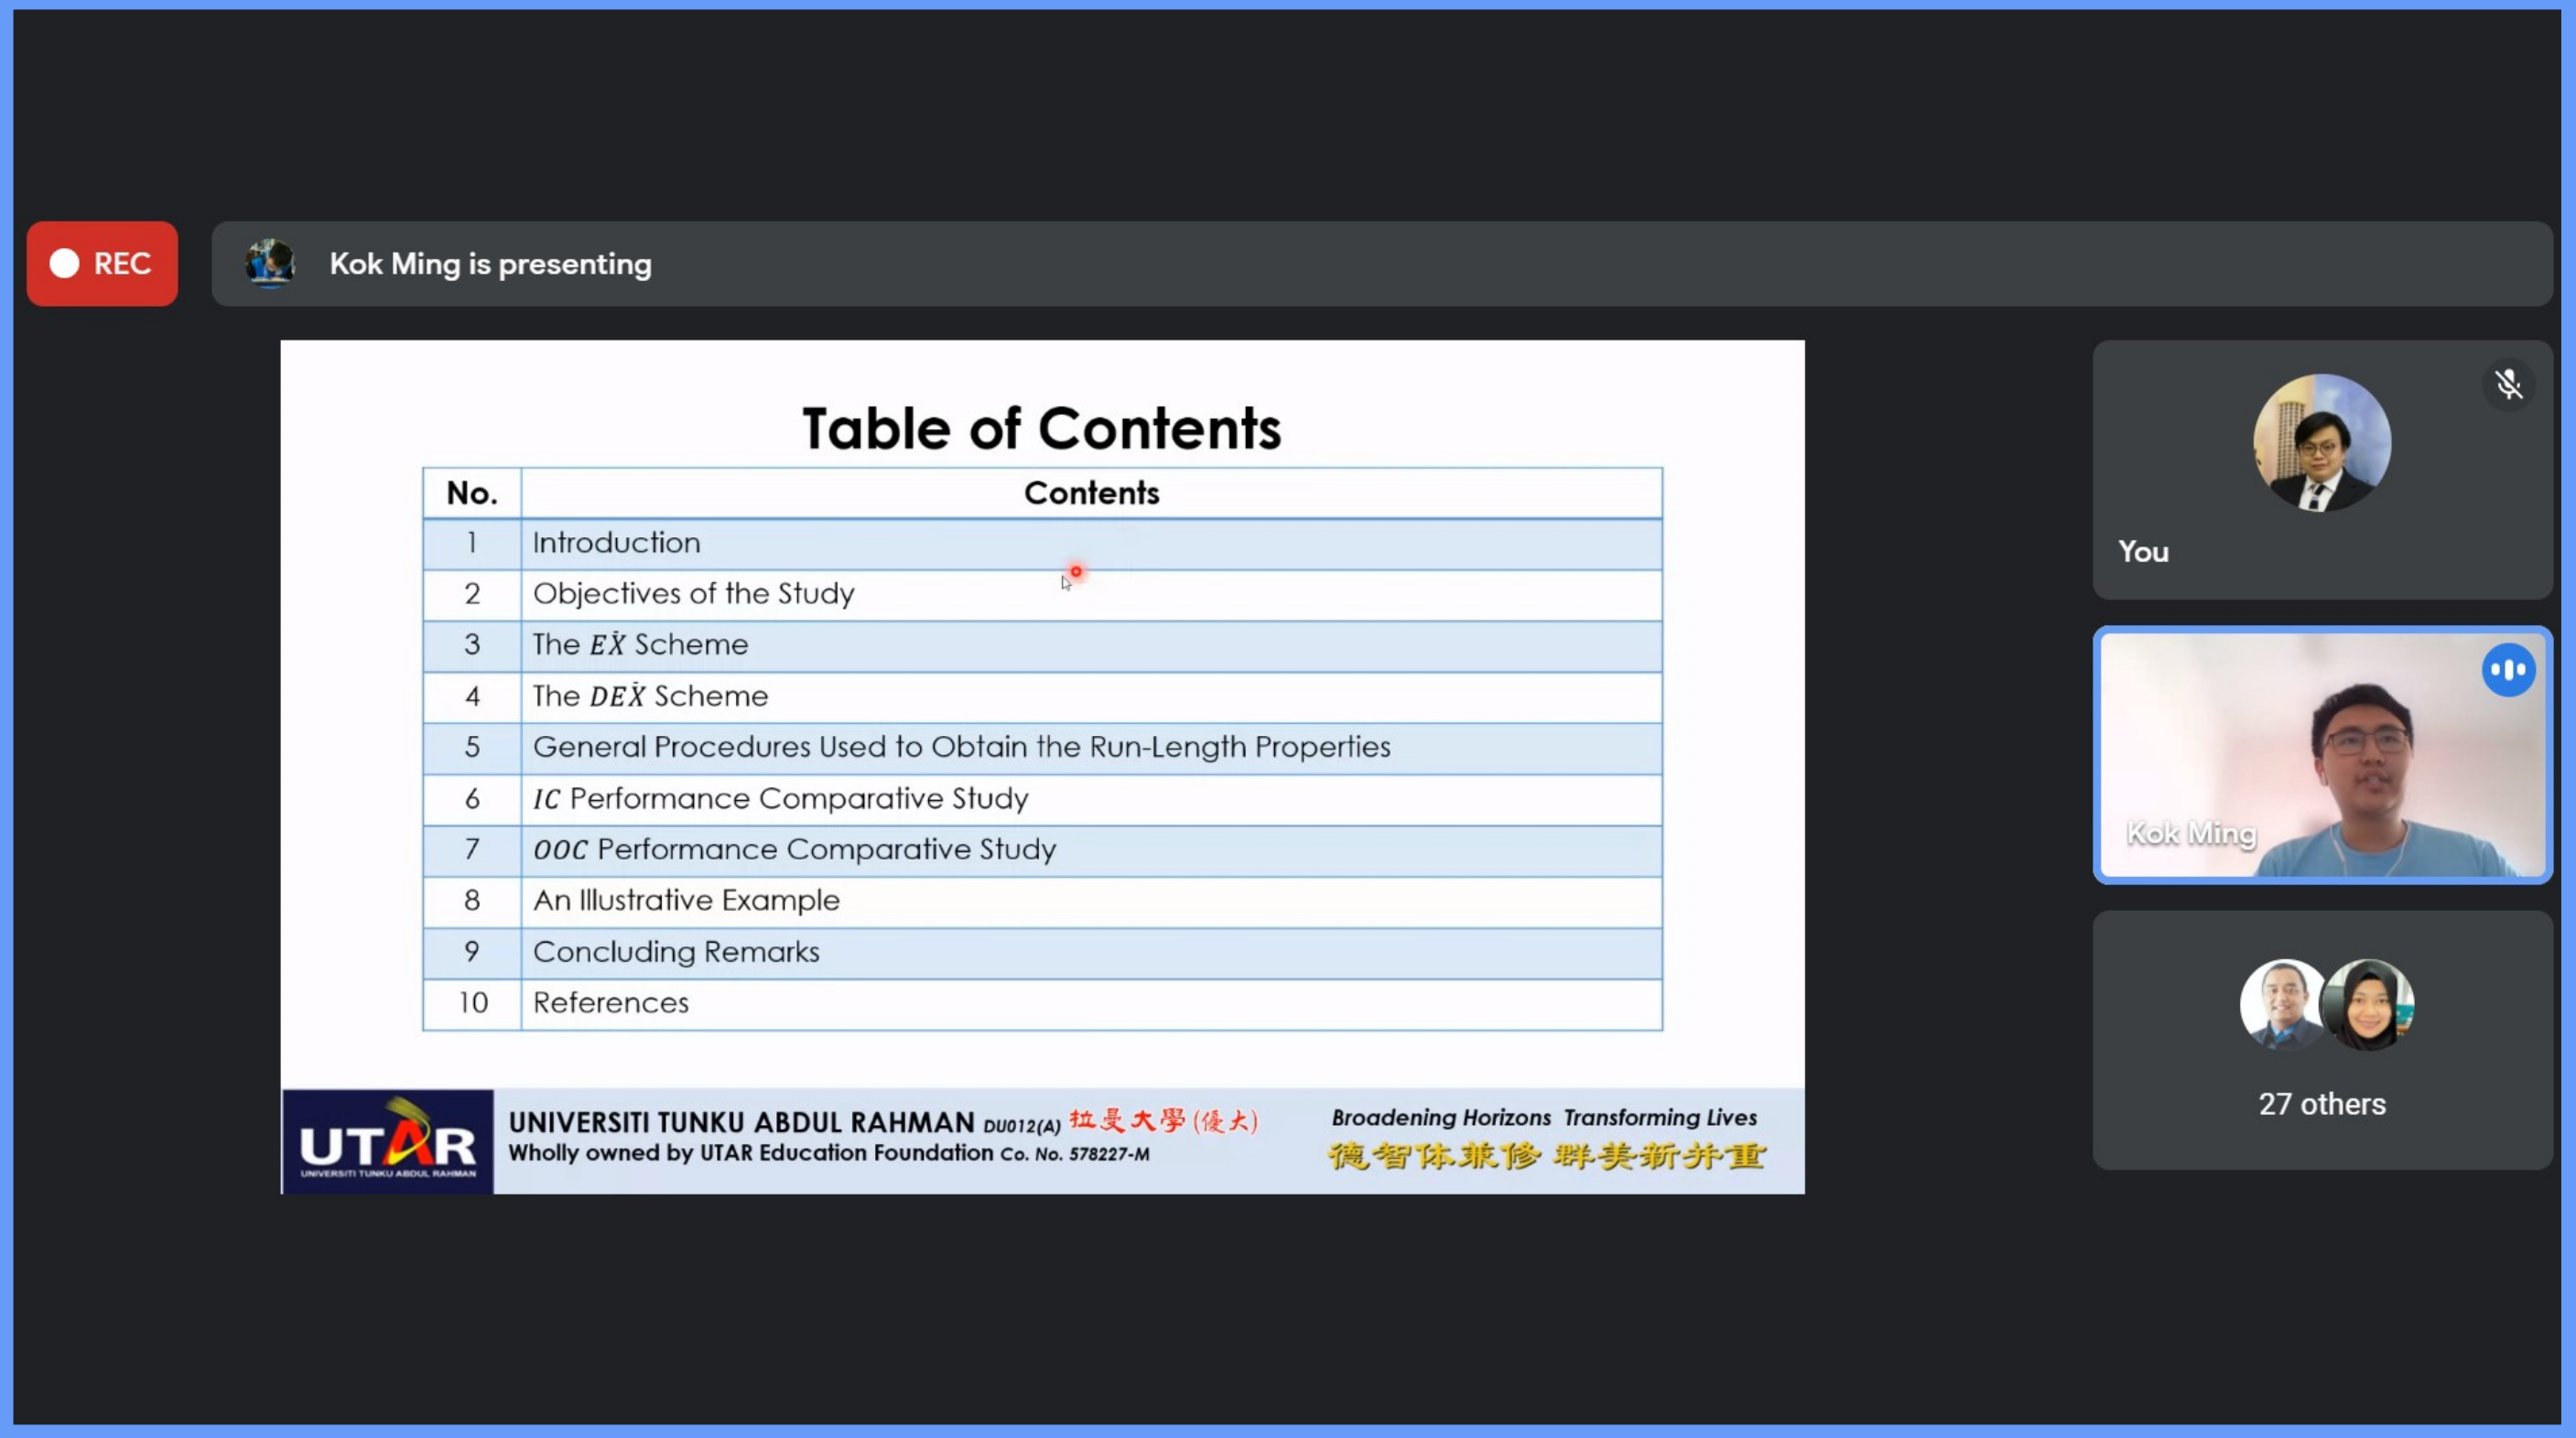This screenshot has width=2576, height=1438.
Task: Click your round profile photo in You tile
Action: click(x=2321, y=443)
